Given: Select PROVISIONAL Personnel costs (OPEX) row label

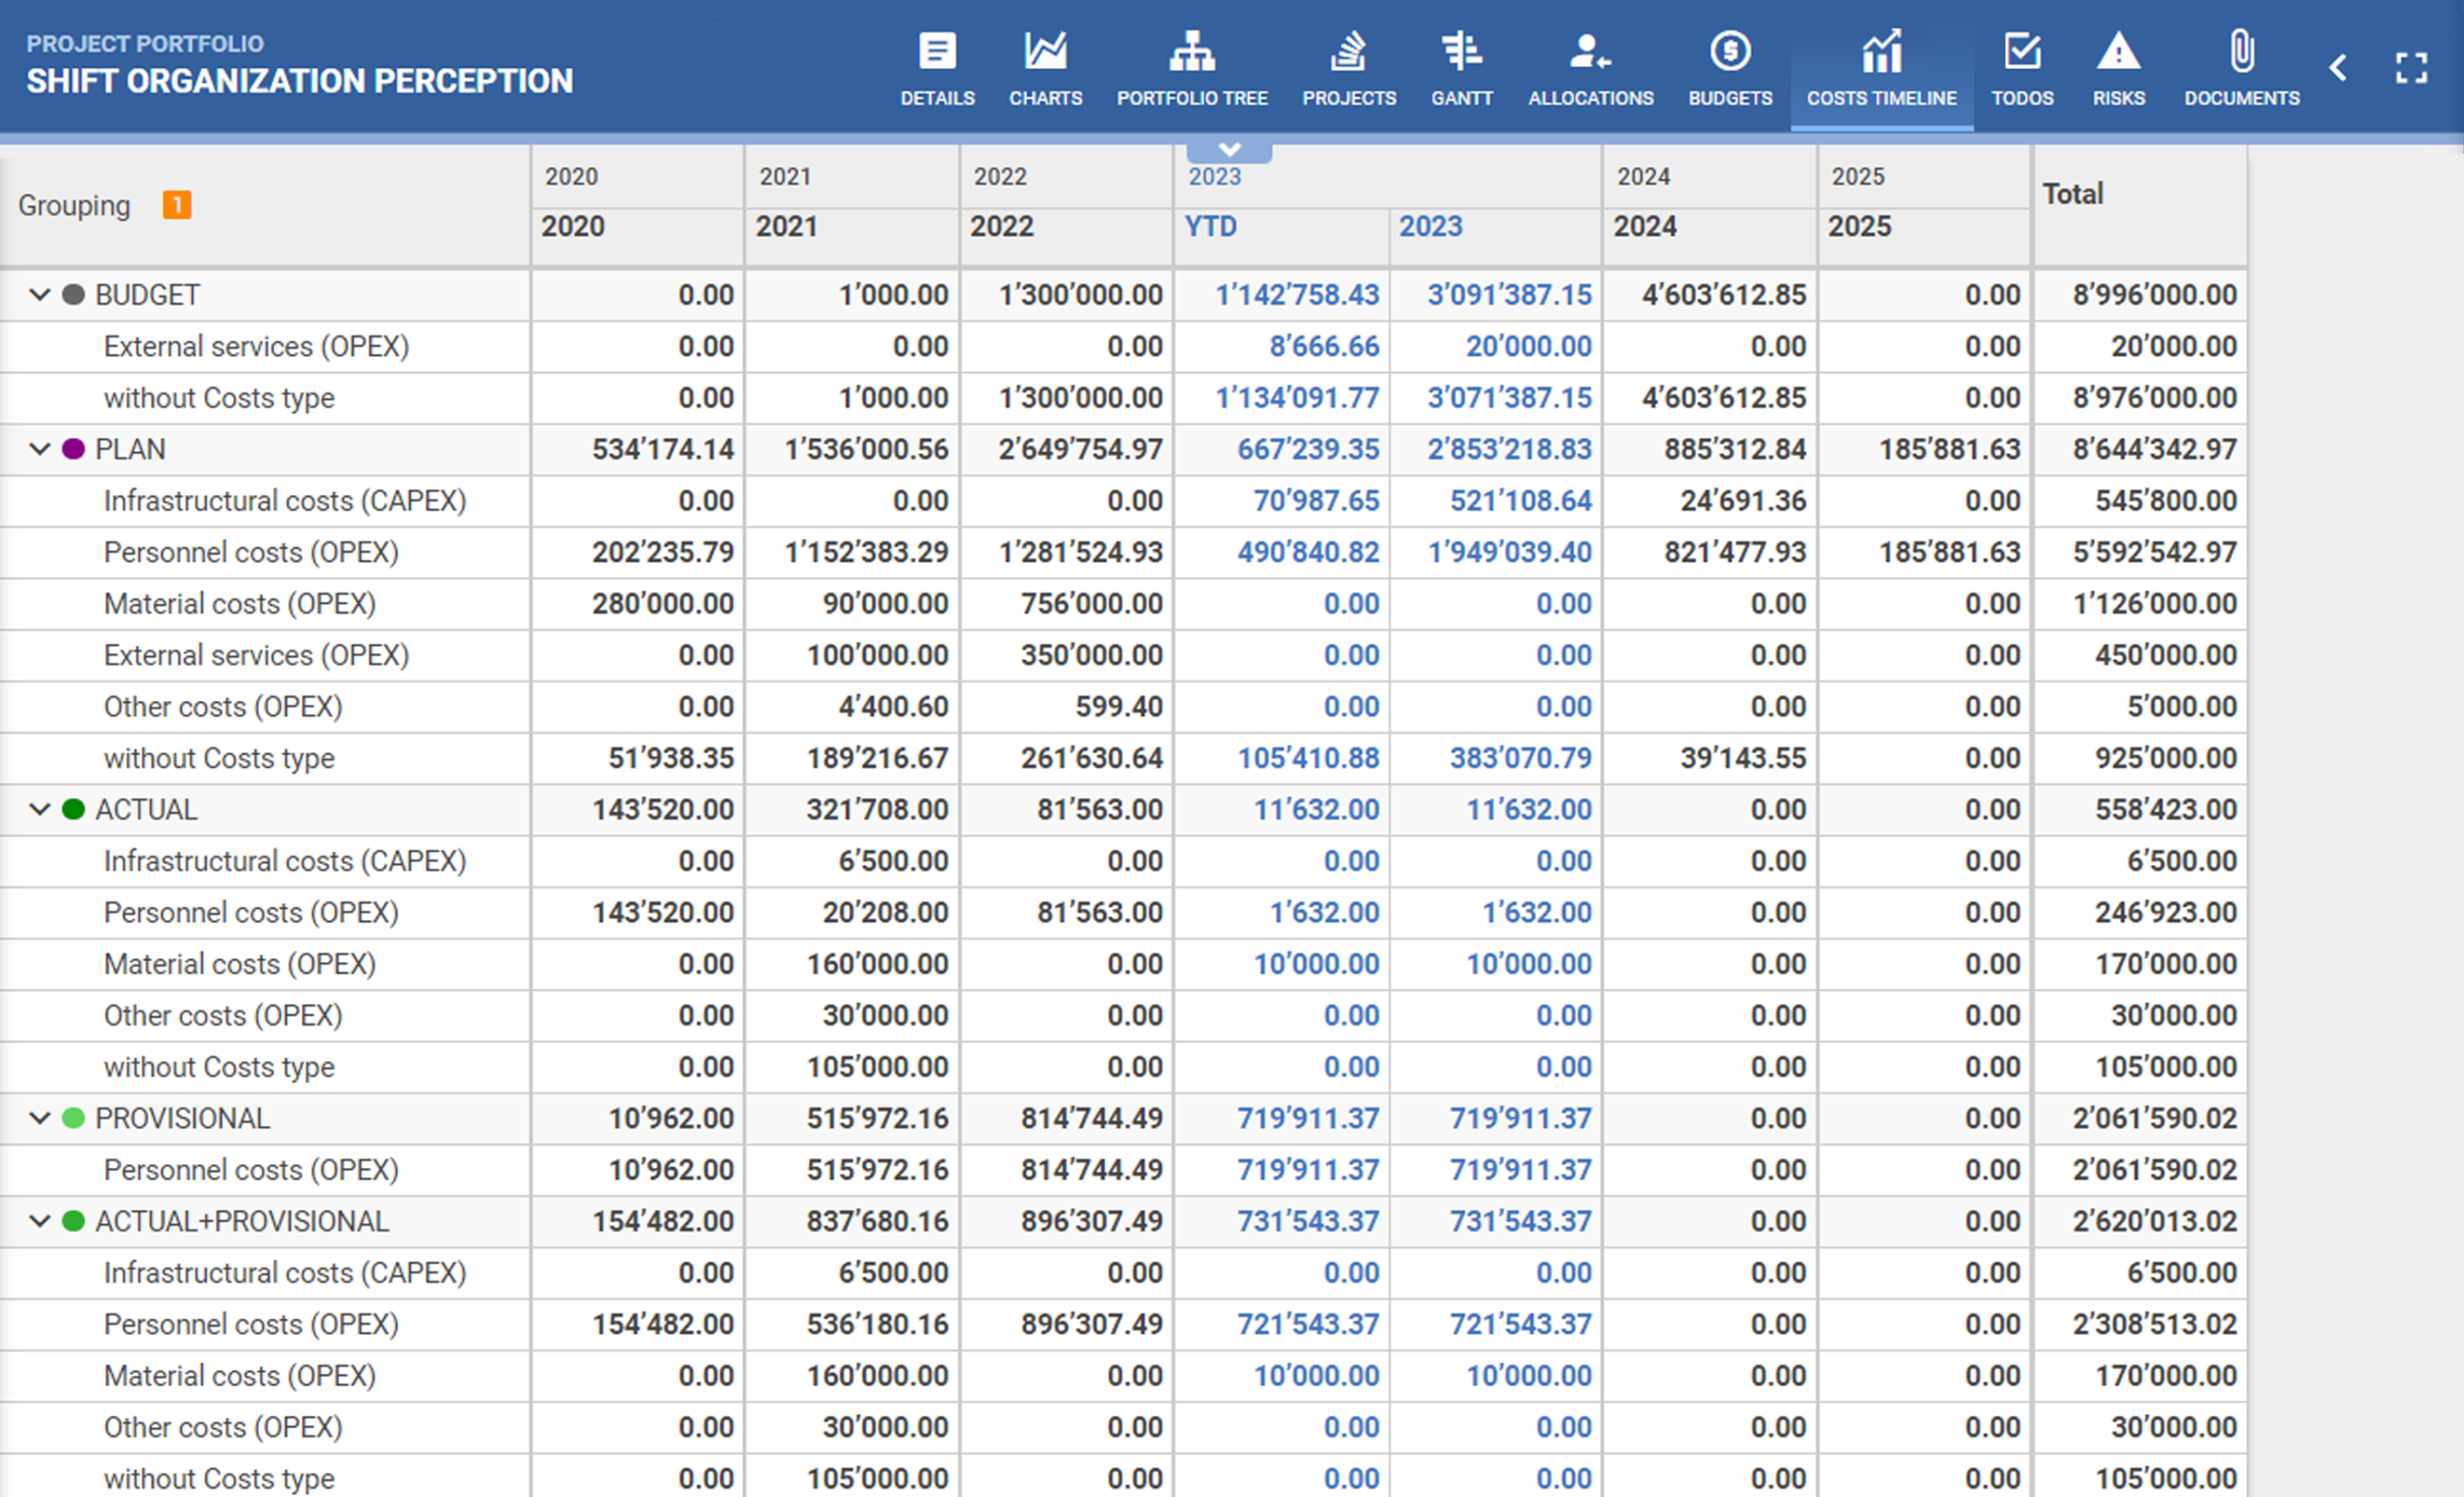Looking at the screenshot, I should coord(251,1170).
